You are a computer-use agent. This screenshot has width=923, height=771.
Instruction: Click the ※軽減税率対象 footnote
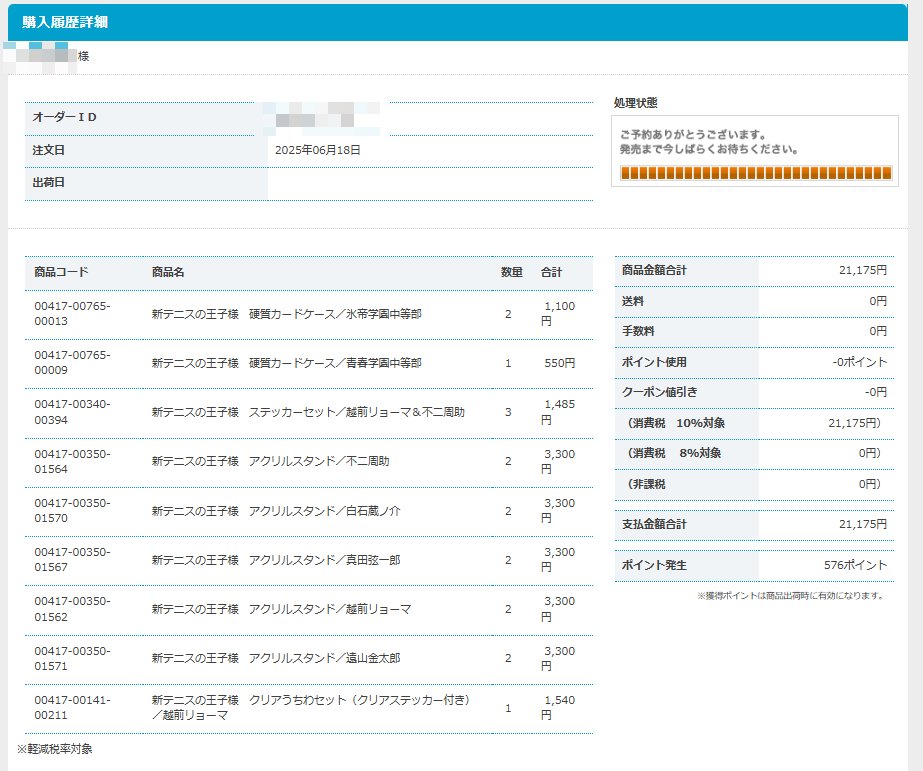[x=55, y=749]
